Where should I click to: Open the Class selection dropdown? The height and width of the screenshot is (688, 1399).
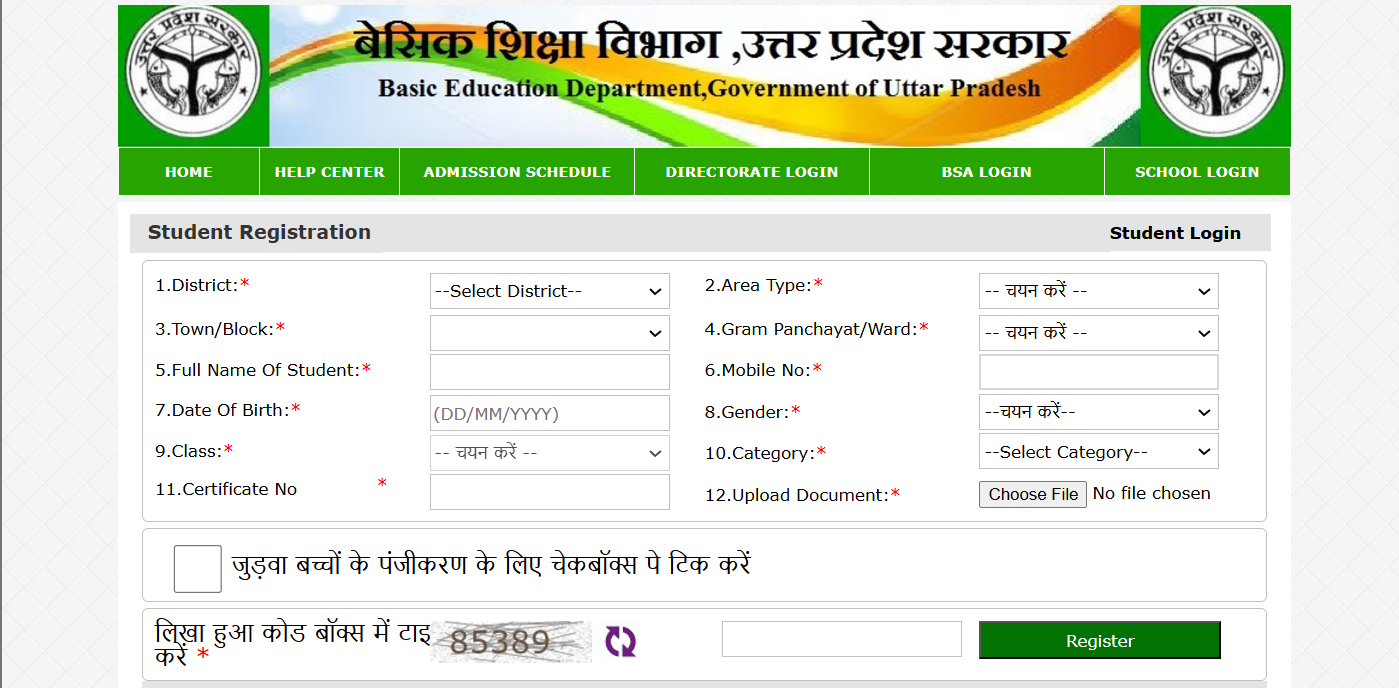tap(549, 452)
